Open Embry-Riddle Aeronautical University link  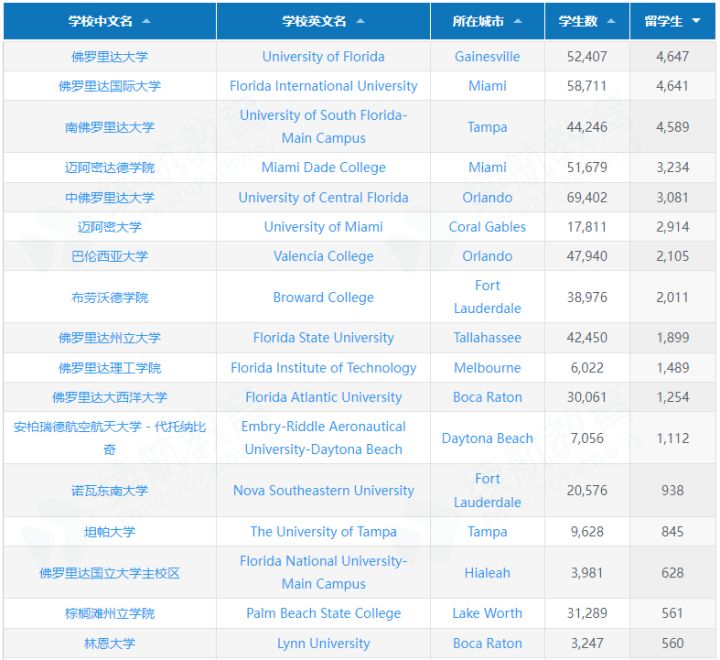coord(323,438)
